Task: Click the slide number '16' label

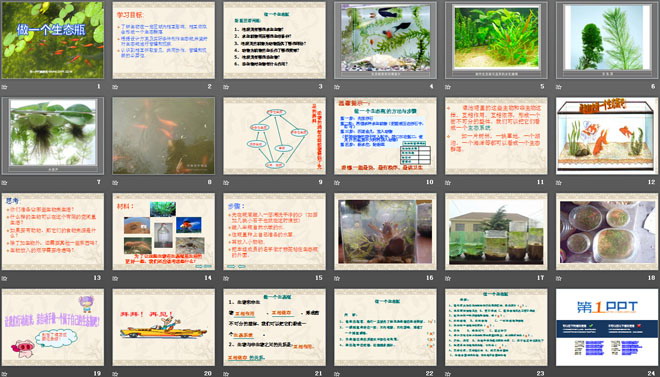Action: [430, 277]
